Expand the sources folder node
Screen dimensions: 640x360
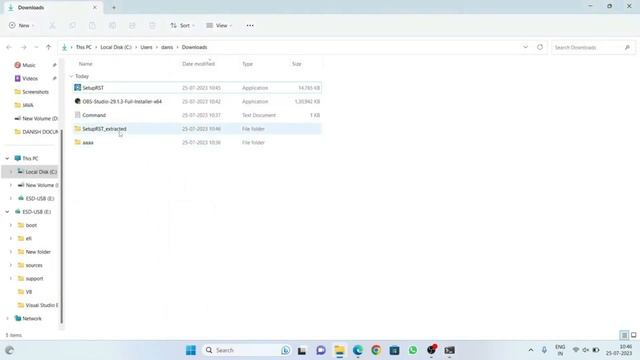[11, 265]
